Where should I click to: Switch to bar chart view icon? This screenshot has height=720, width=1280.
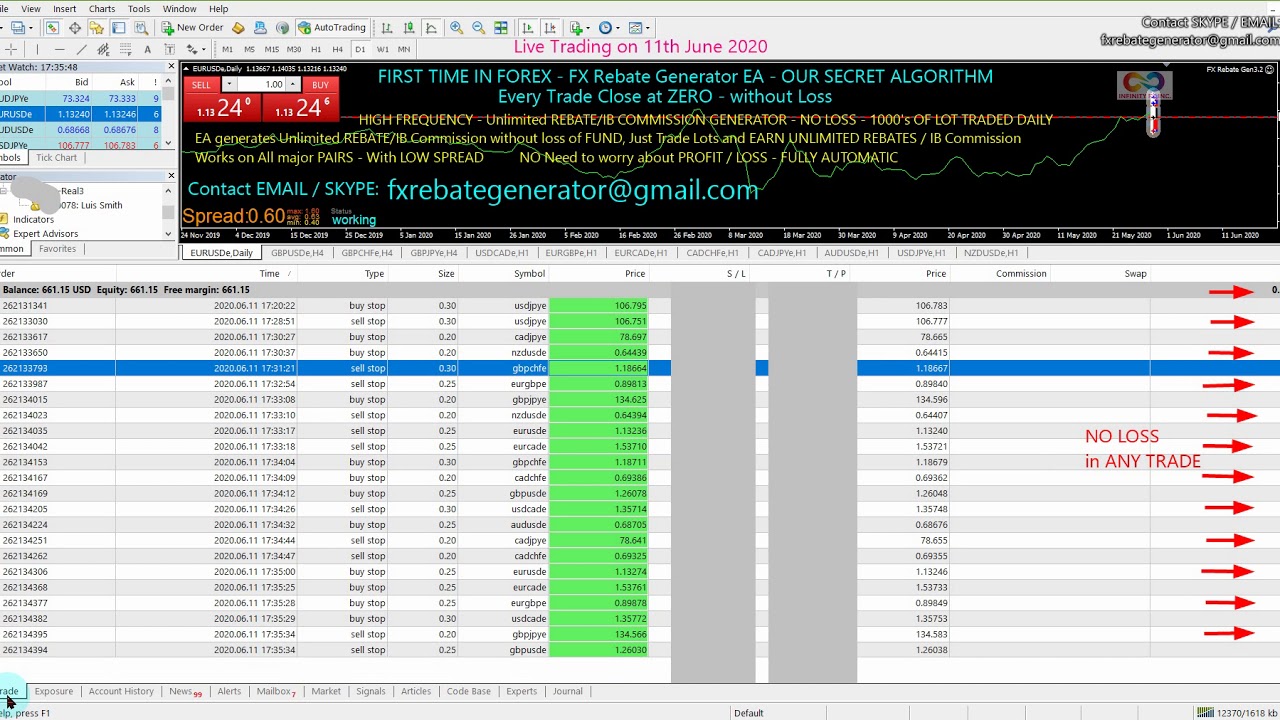point(386,27)
